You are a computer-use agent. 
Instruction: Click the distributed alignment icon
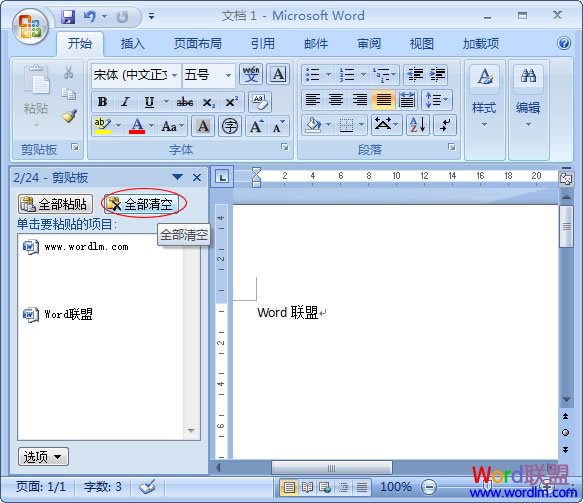pos(407,100)
